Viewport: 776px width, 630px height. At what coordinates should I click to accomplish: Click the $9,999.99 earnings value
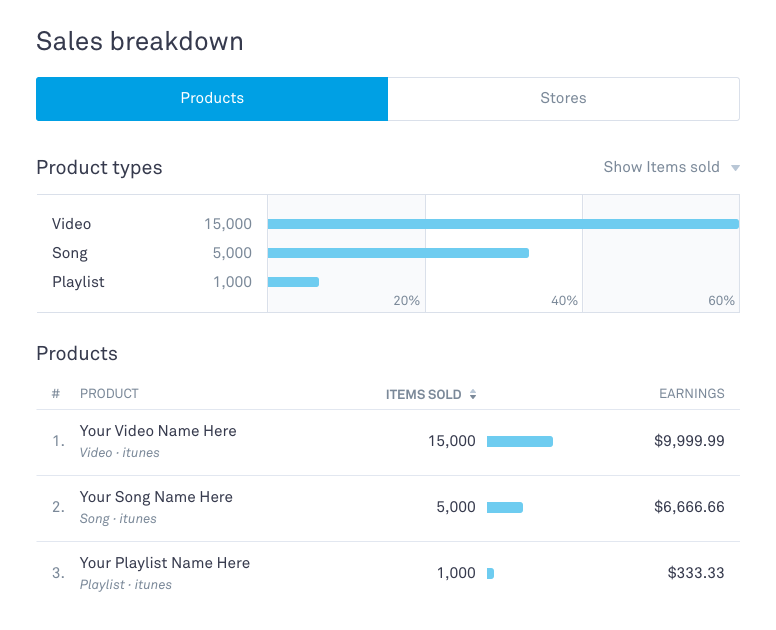pyautogui.click(x=689, y=441)
